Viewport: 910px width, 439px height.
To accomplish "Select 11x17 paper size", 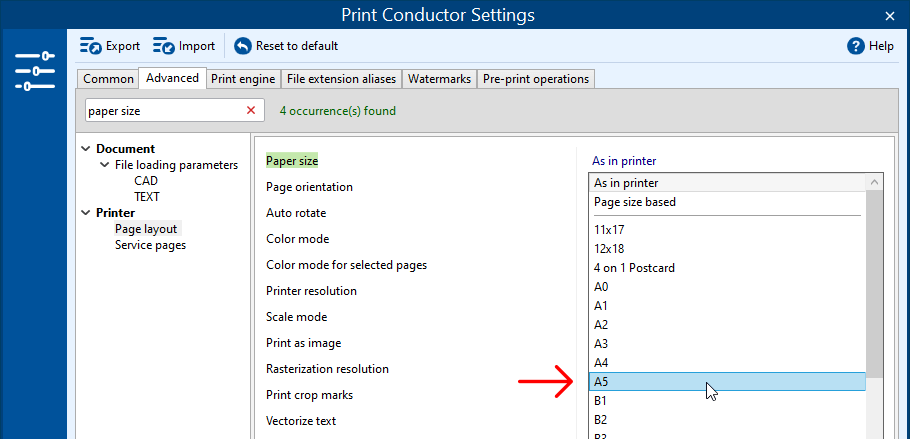I will tap(727, 229).
